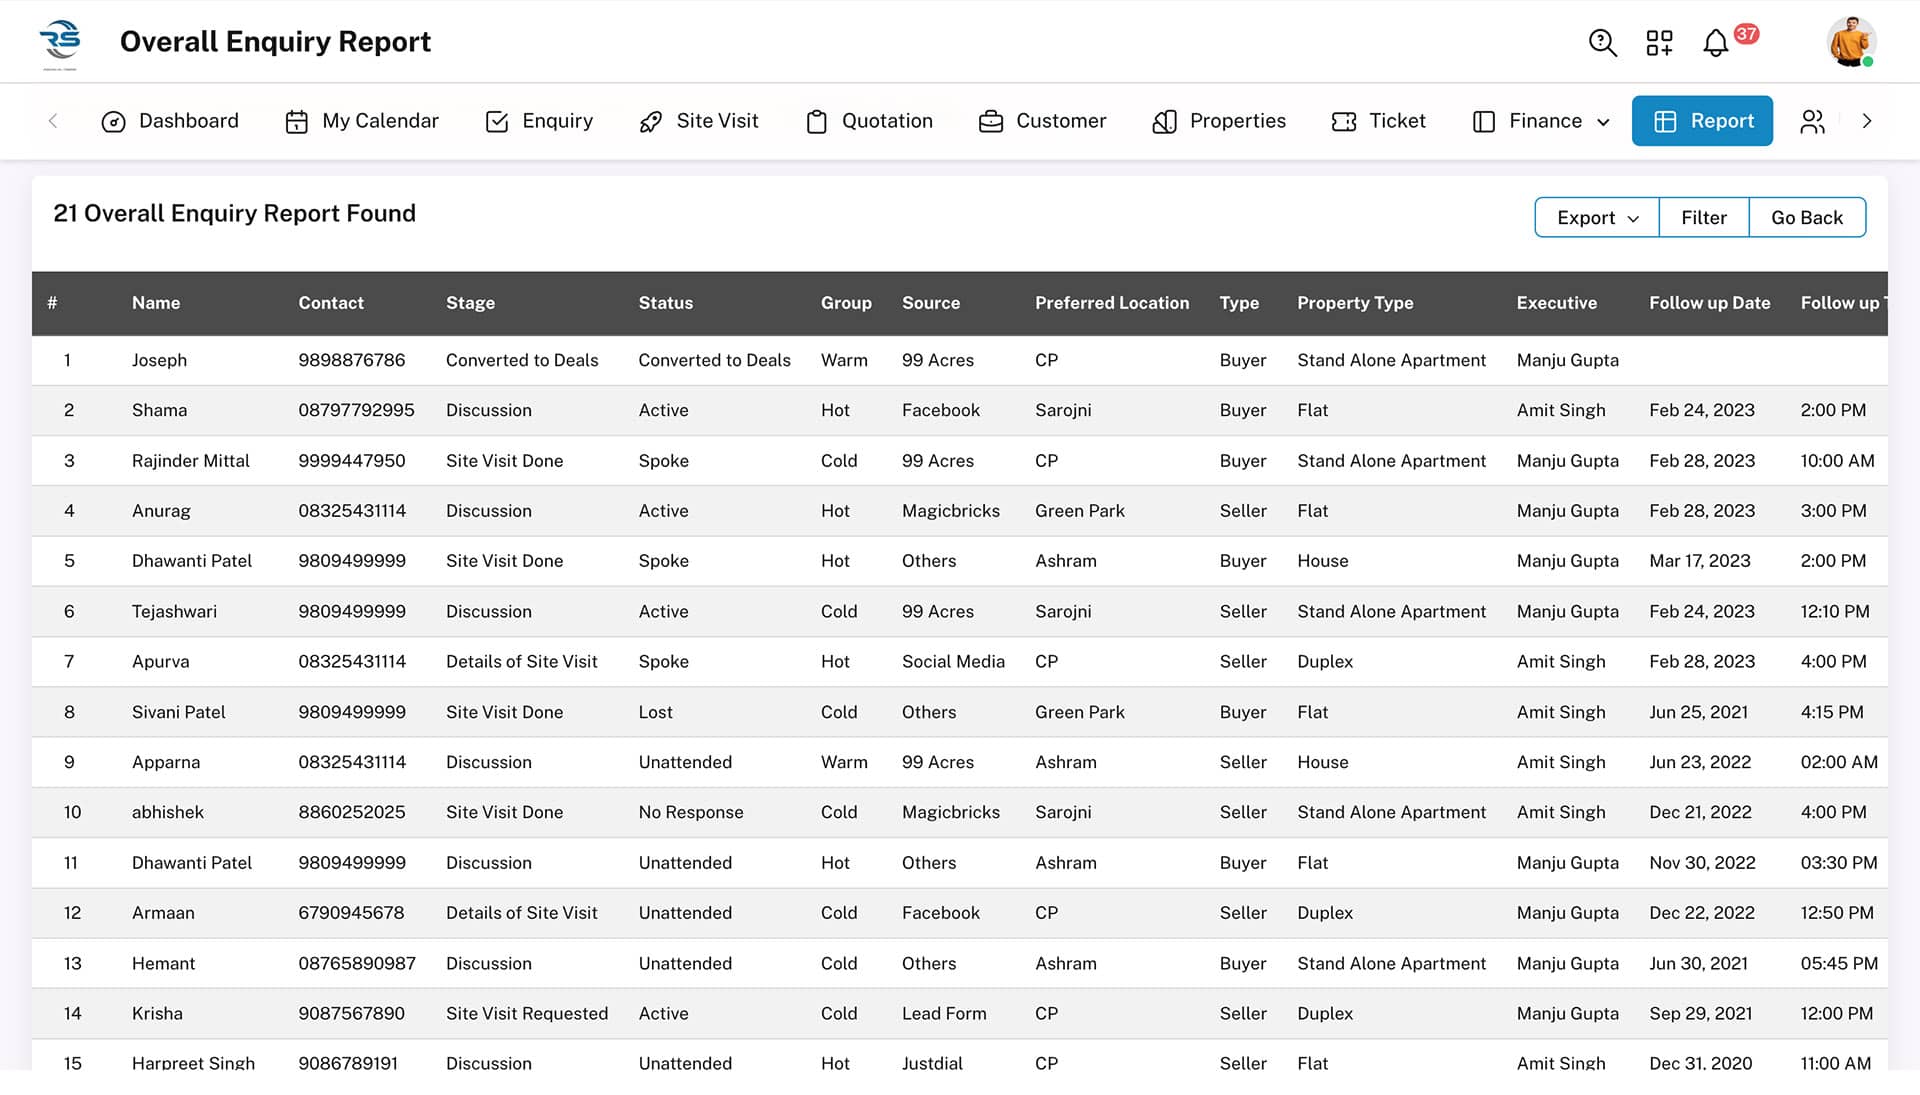Click contact number 6790945678

pos(351,913)
